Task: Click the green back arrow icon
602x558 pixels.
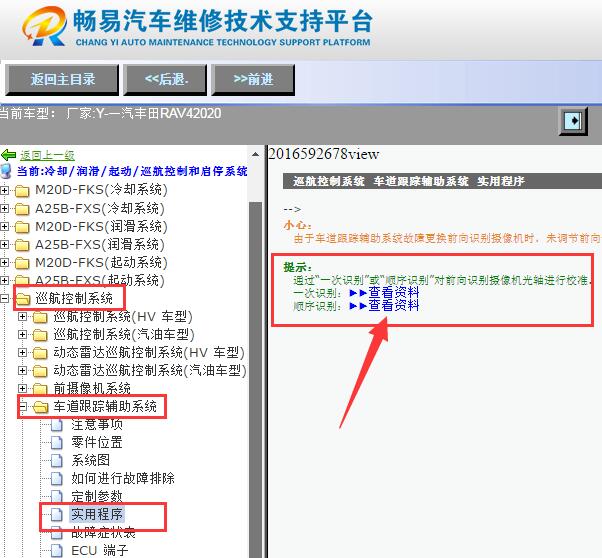Action: pyautogui.click(x=8, y=155)
